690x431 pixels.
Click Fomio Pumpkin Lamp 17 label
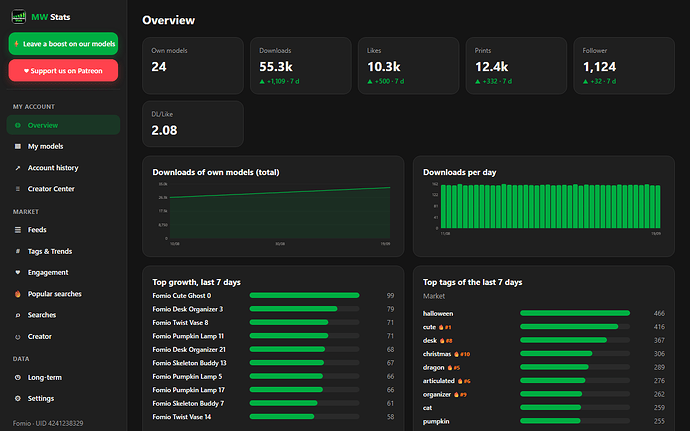click(188, 390)
